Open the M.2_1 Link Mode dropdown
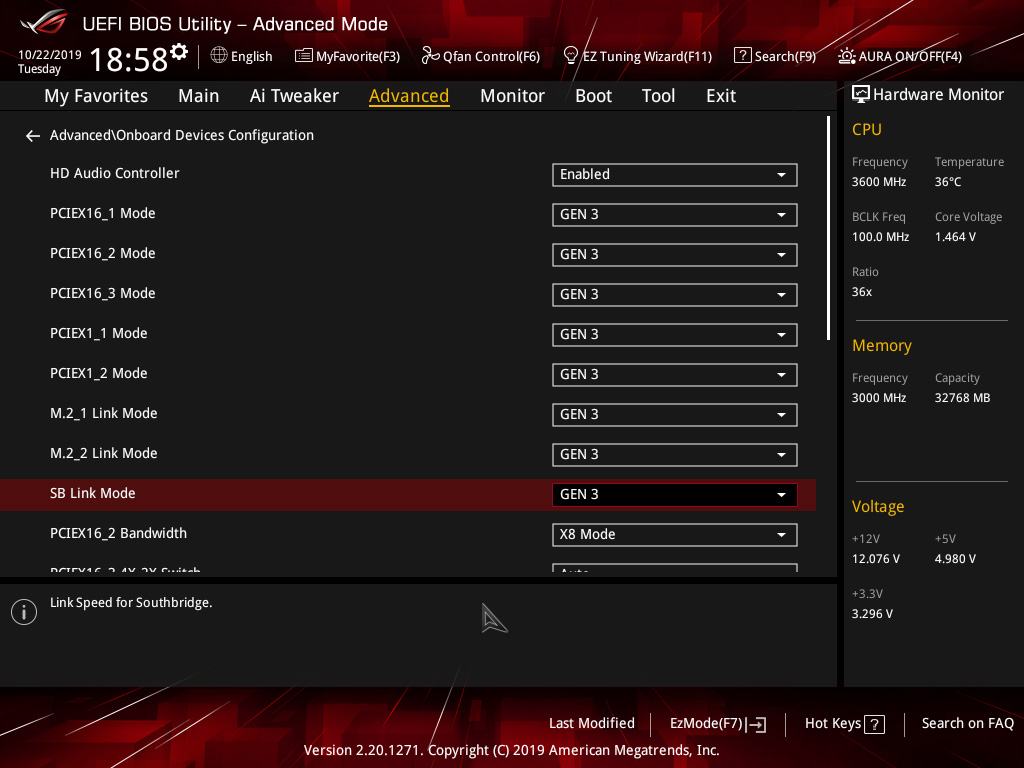The image size is (1024, 768). 675,415
